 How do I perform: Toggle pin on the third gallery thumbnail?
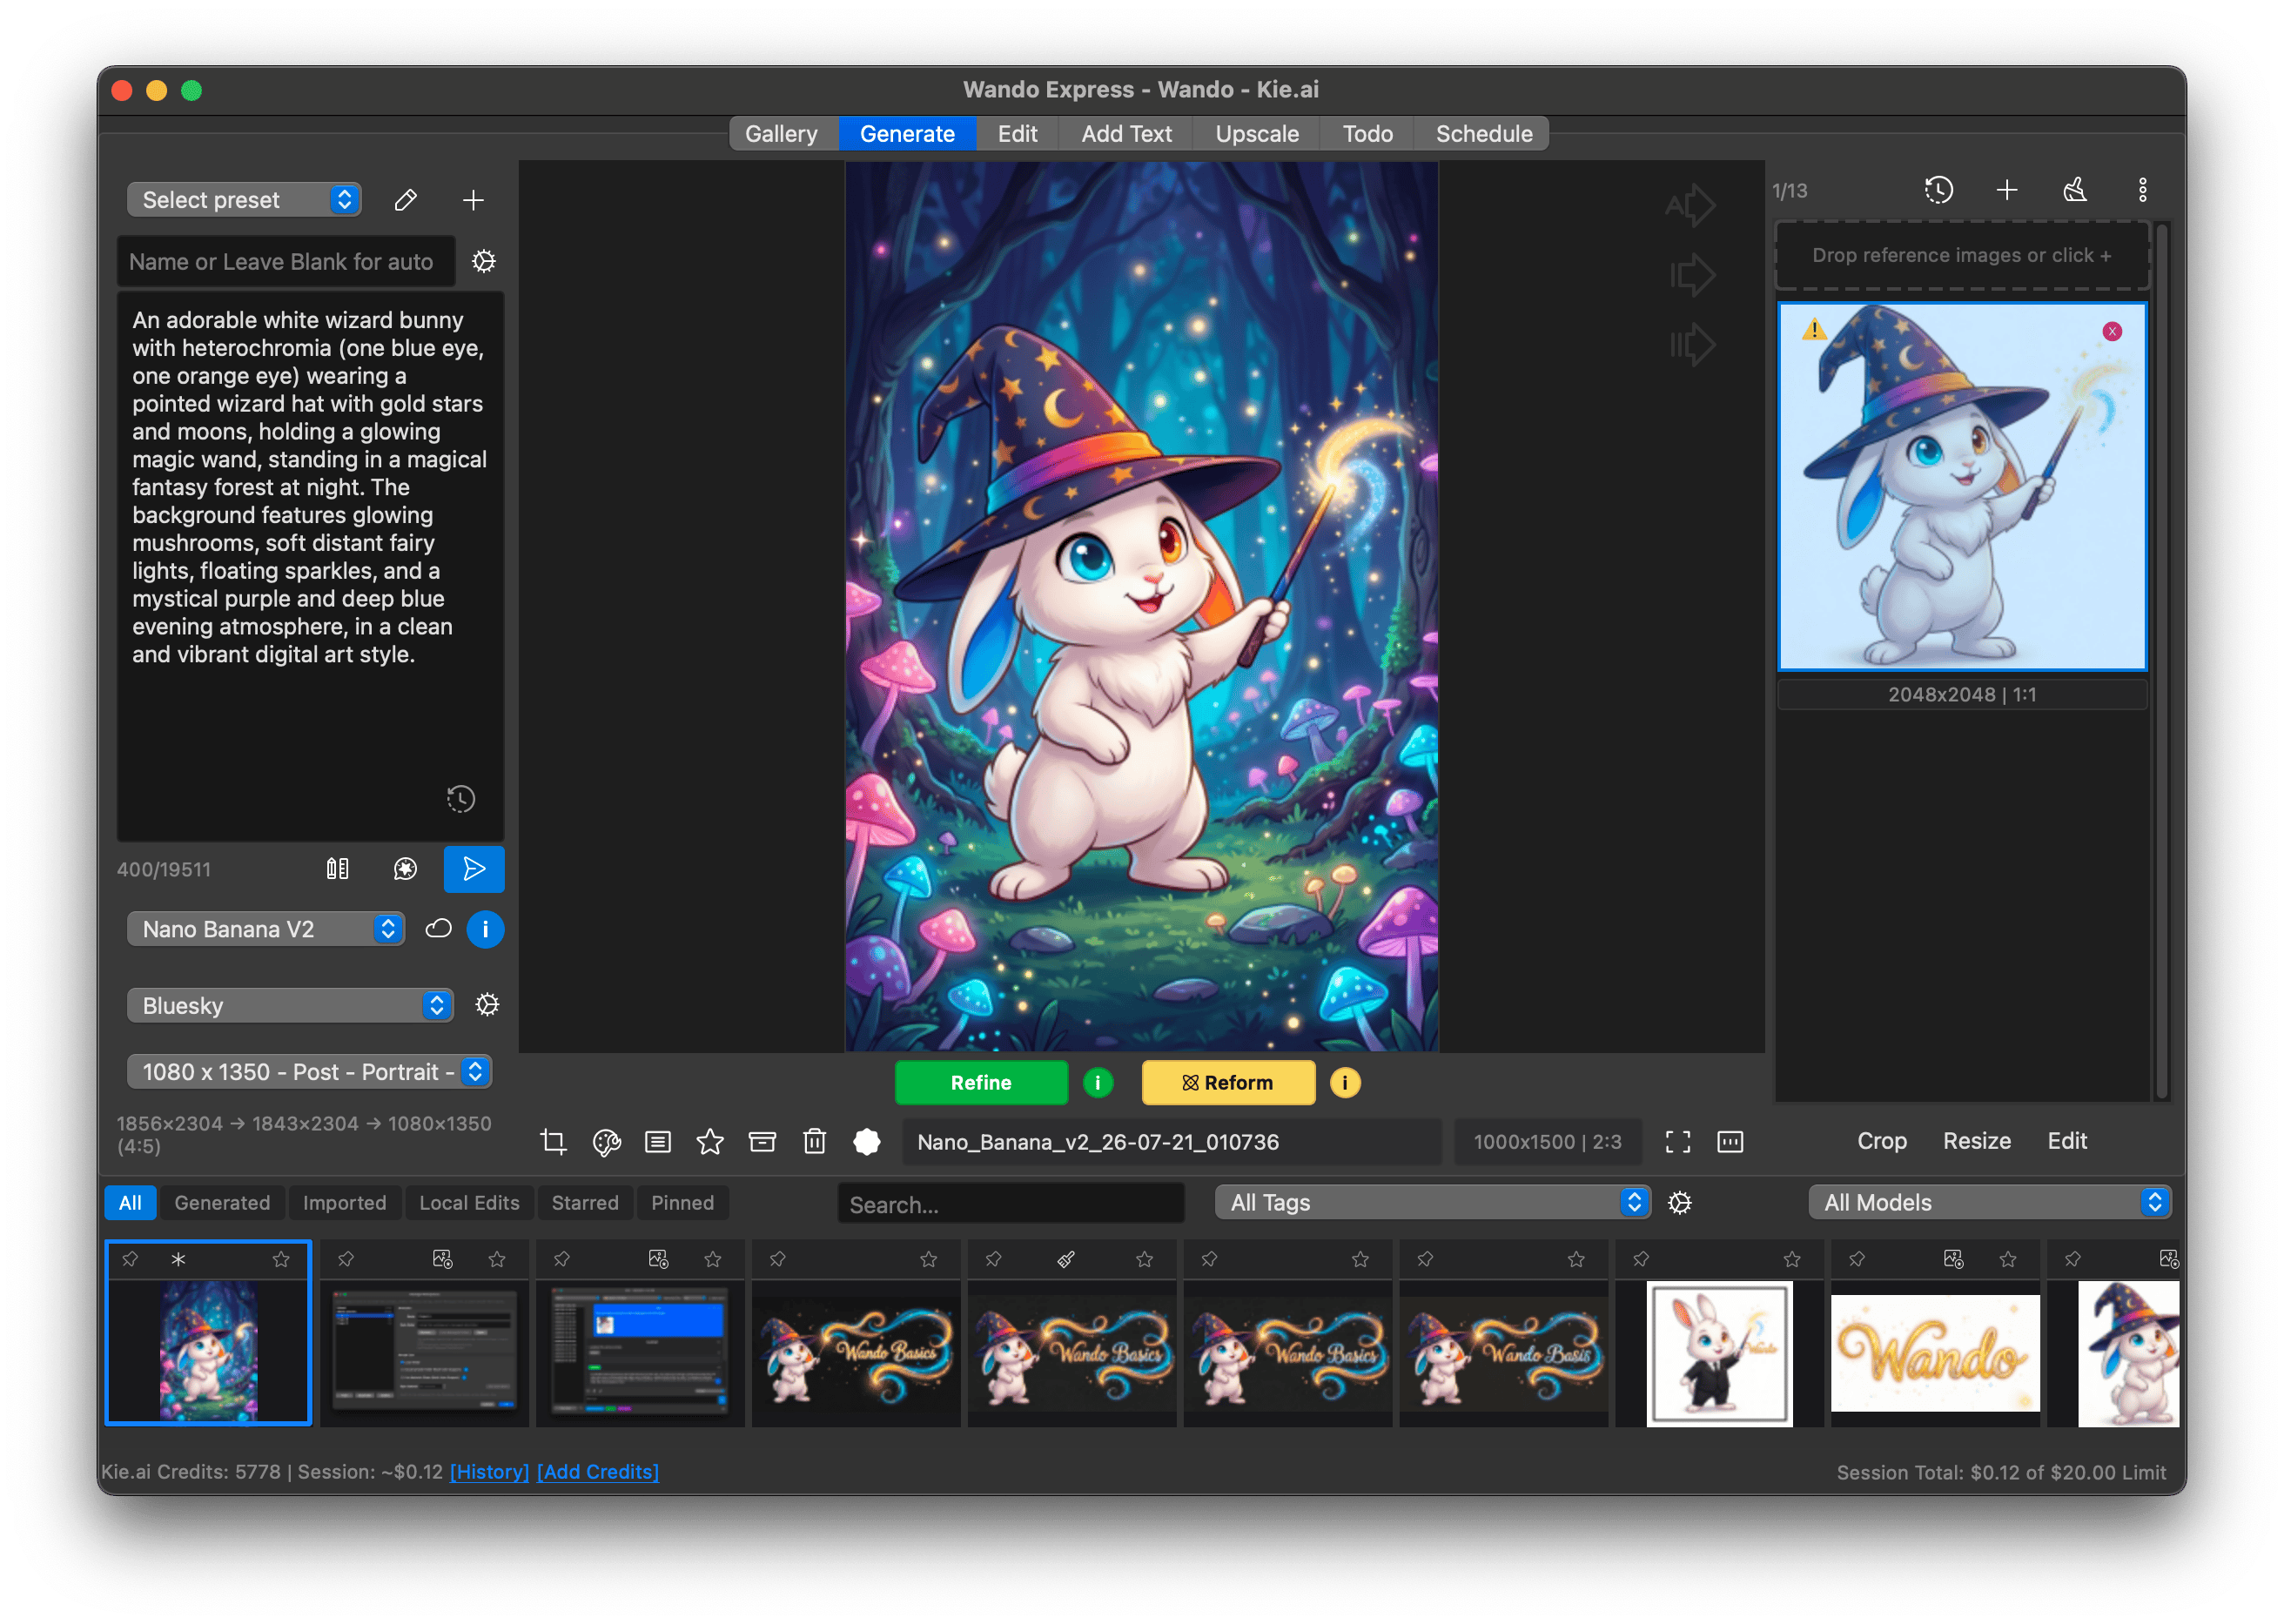[x=562, y=1259]
